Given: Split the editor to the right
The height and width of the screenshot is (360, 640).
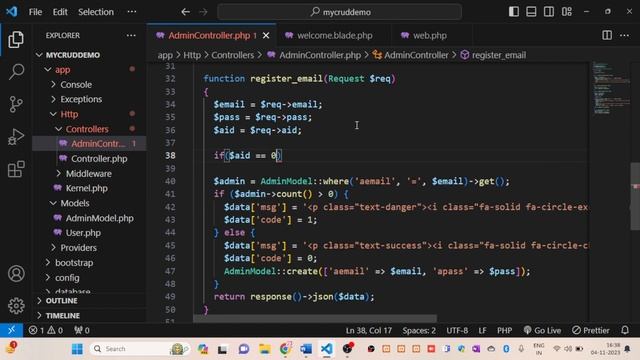Looking at the screenshot, I should point(607,36).
